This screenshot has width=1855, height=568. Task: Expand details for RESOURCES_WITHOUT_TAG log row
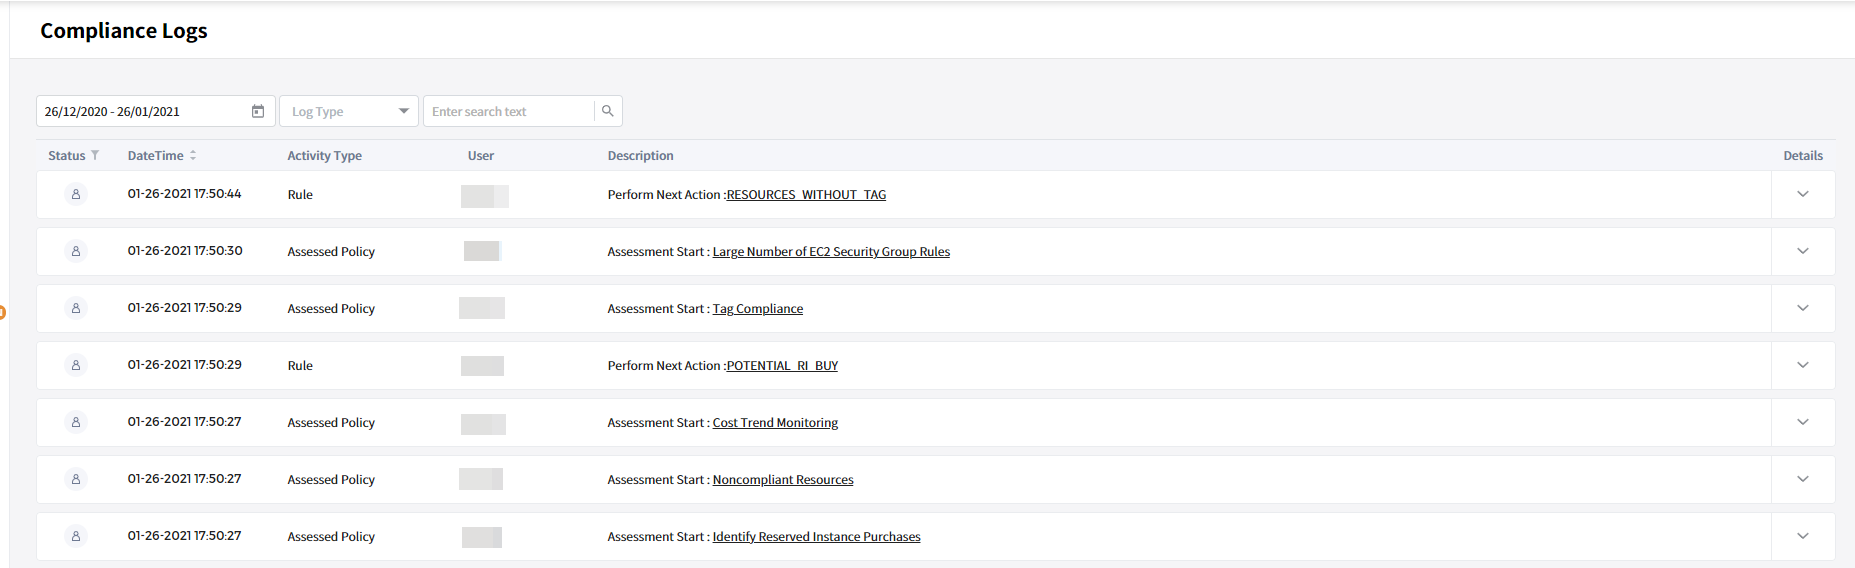(1802, 194)
